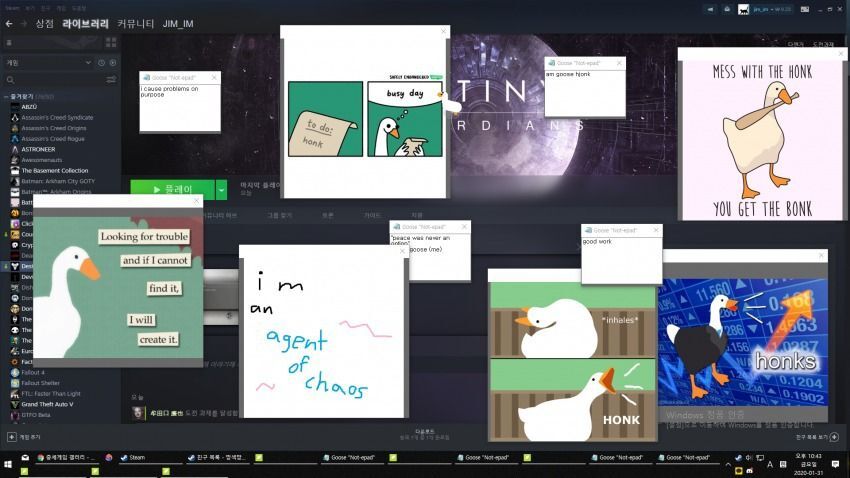Image resolution: width=850 pixels, height=478 pixels.
Task: Select Grand Theft Auto V in list
Action: point(47,404)
